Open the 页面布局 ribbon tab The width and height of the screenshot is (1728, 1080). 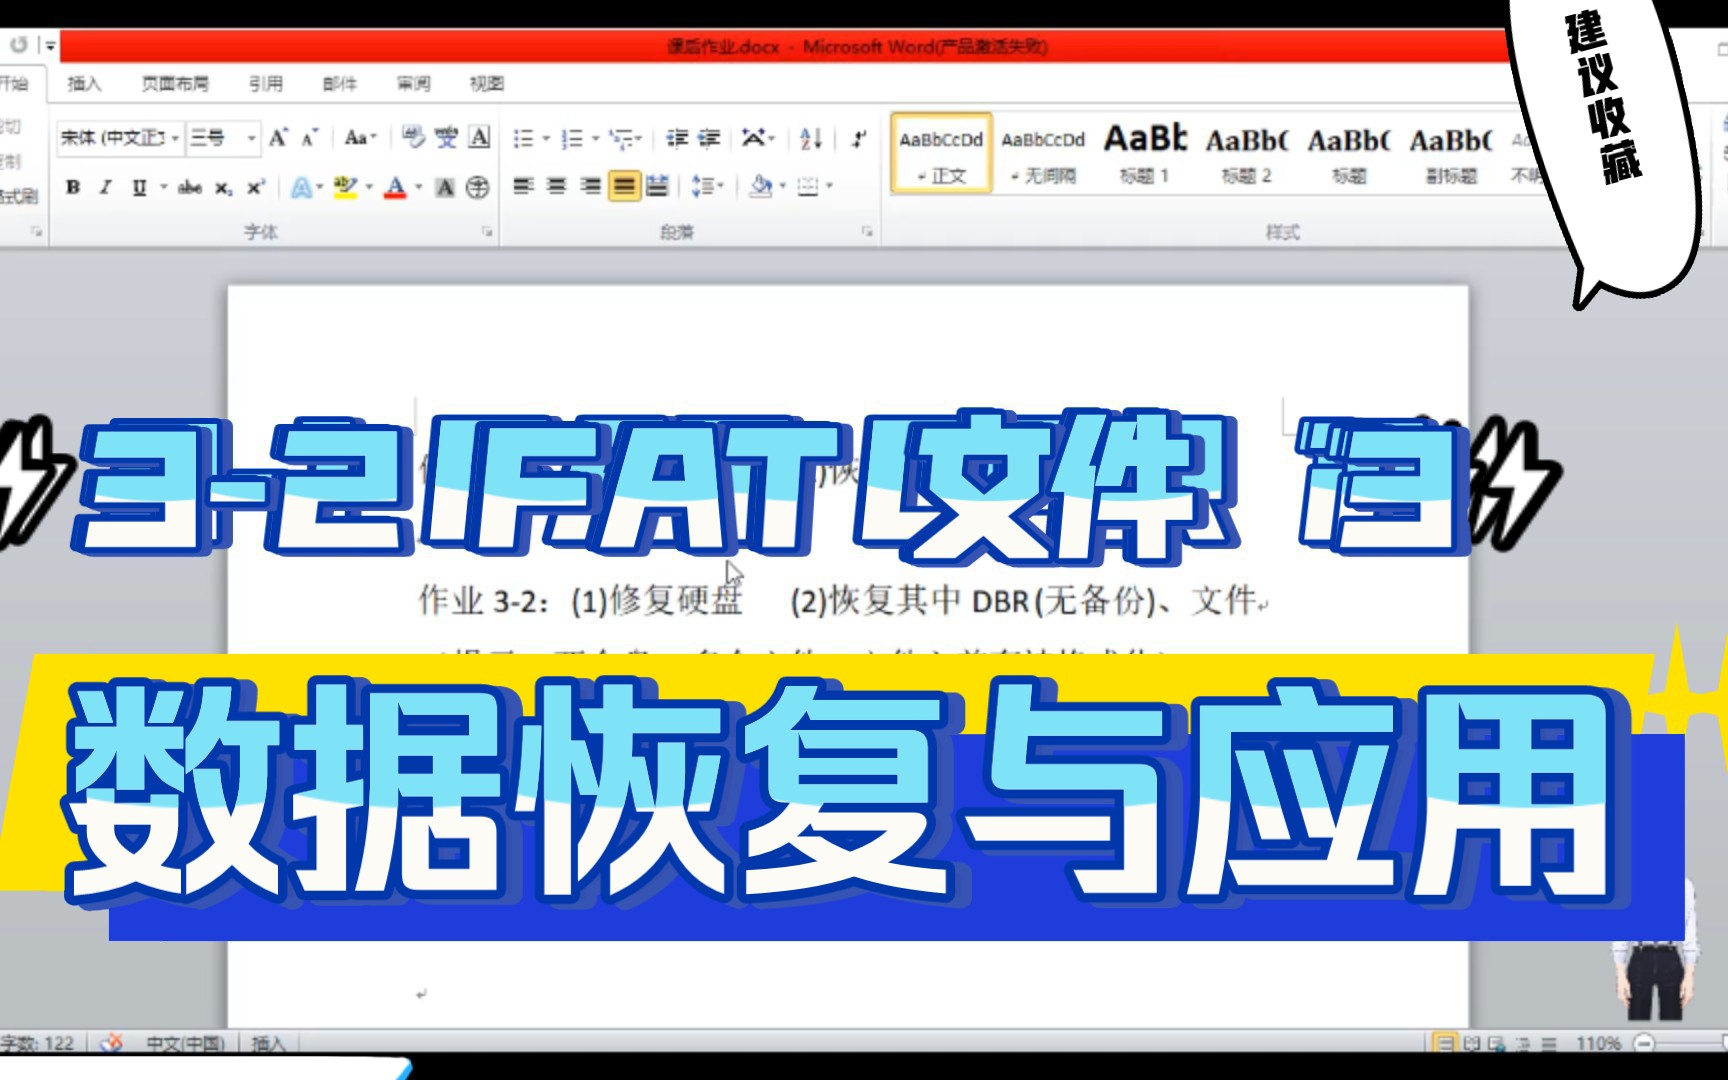click(x=175, y=83)
